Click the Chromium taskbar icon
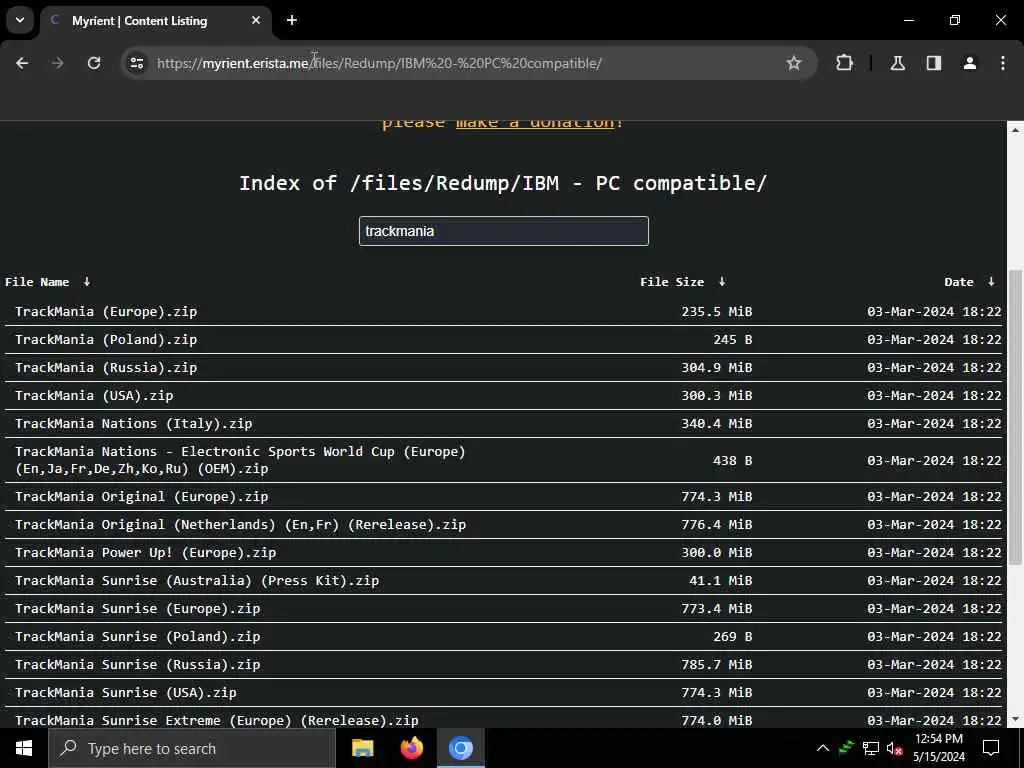1024x768 pixels. 460,748
